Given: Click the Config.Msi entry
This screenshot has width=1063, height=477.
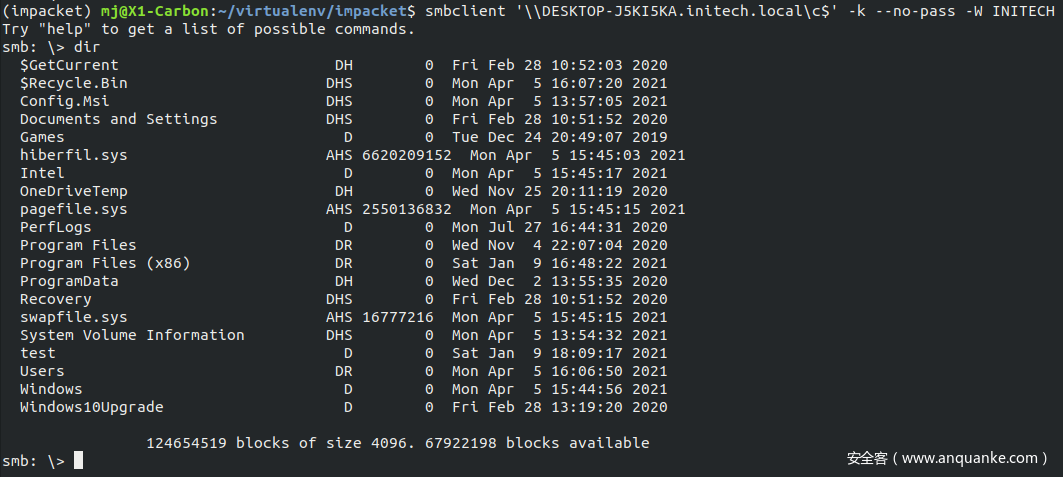Looking at the screenshot, I should coord(64,101).
